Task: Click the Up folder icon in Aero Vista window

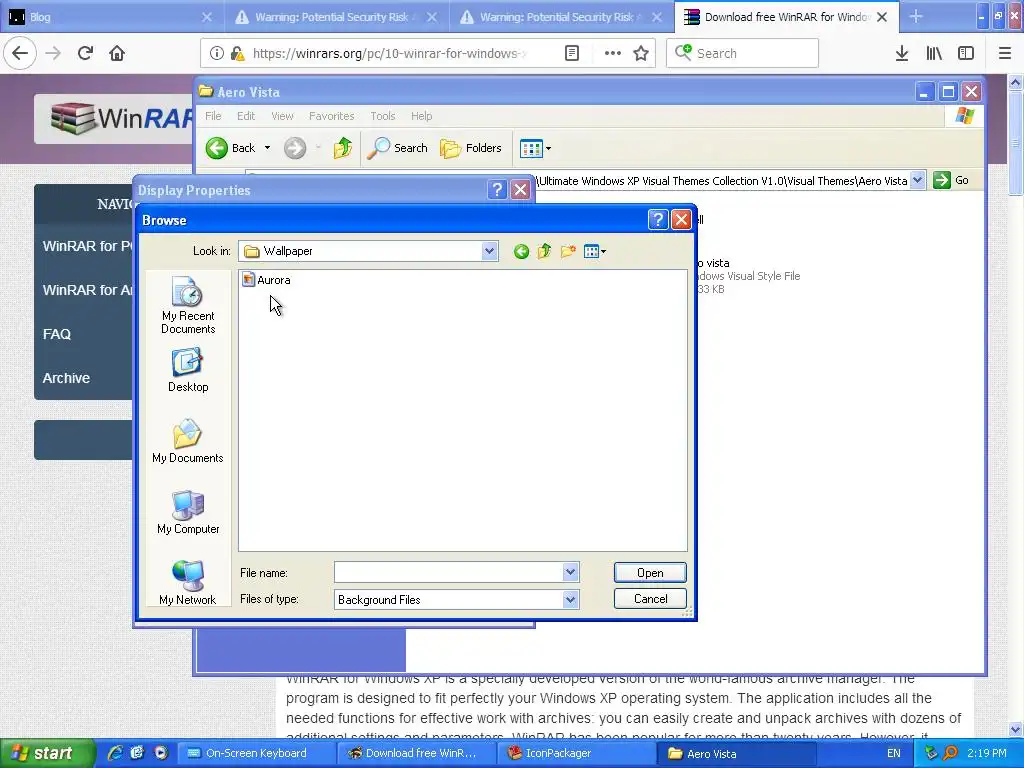Action: pyautogui.click(x=343, y=148)
